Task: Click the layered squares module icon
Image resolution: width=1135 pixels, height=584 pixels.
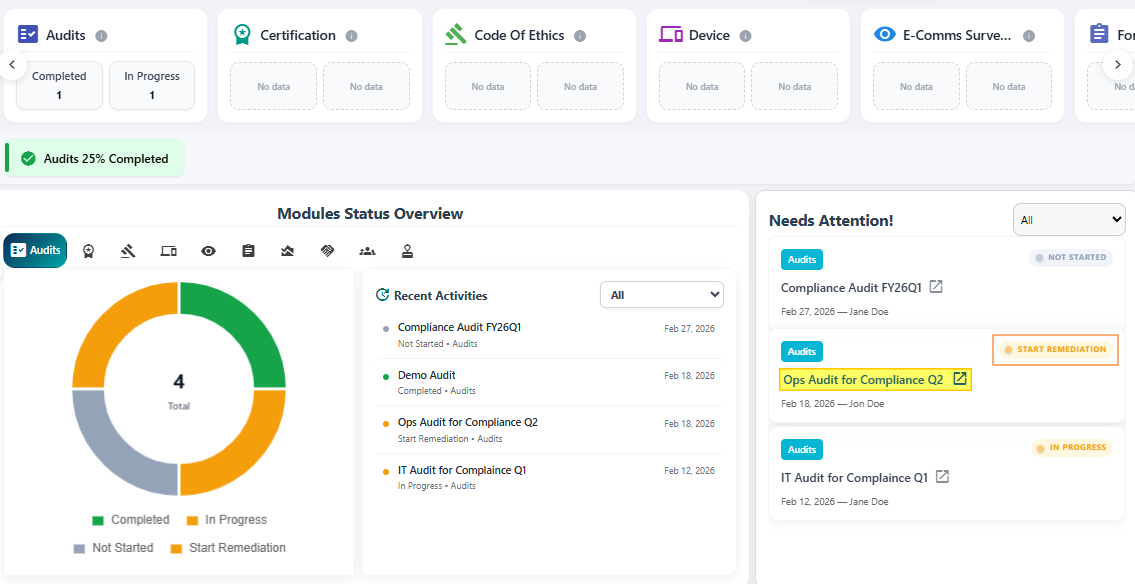Action: [328, 251]
